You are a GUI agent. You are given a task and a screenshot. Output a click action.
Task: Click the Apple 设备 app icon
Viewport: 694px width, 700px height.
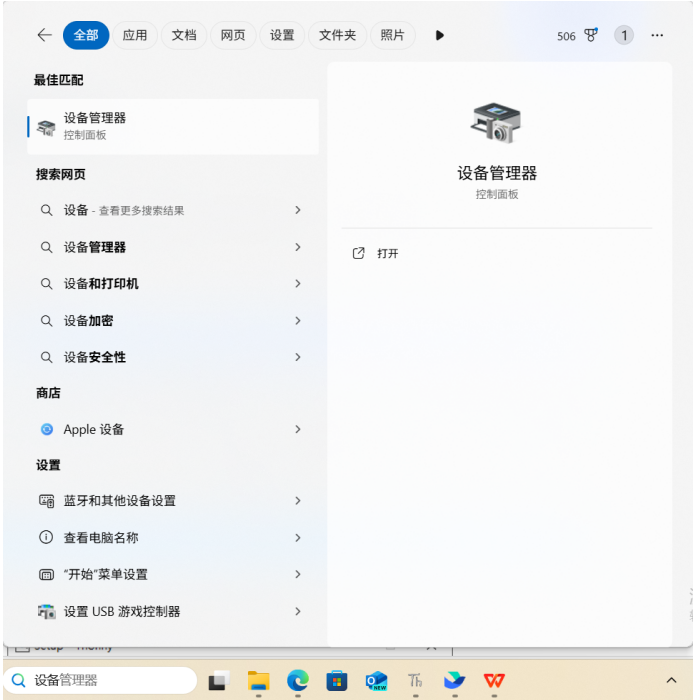coord(47,429)
